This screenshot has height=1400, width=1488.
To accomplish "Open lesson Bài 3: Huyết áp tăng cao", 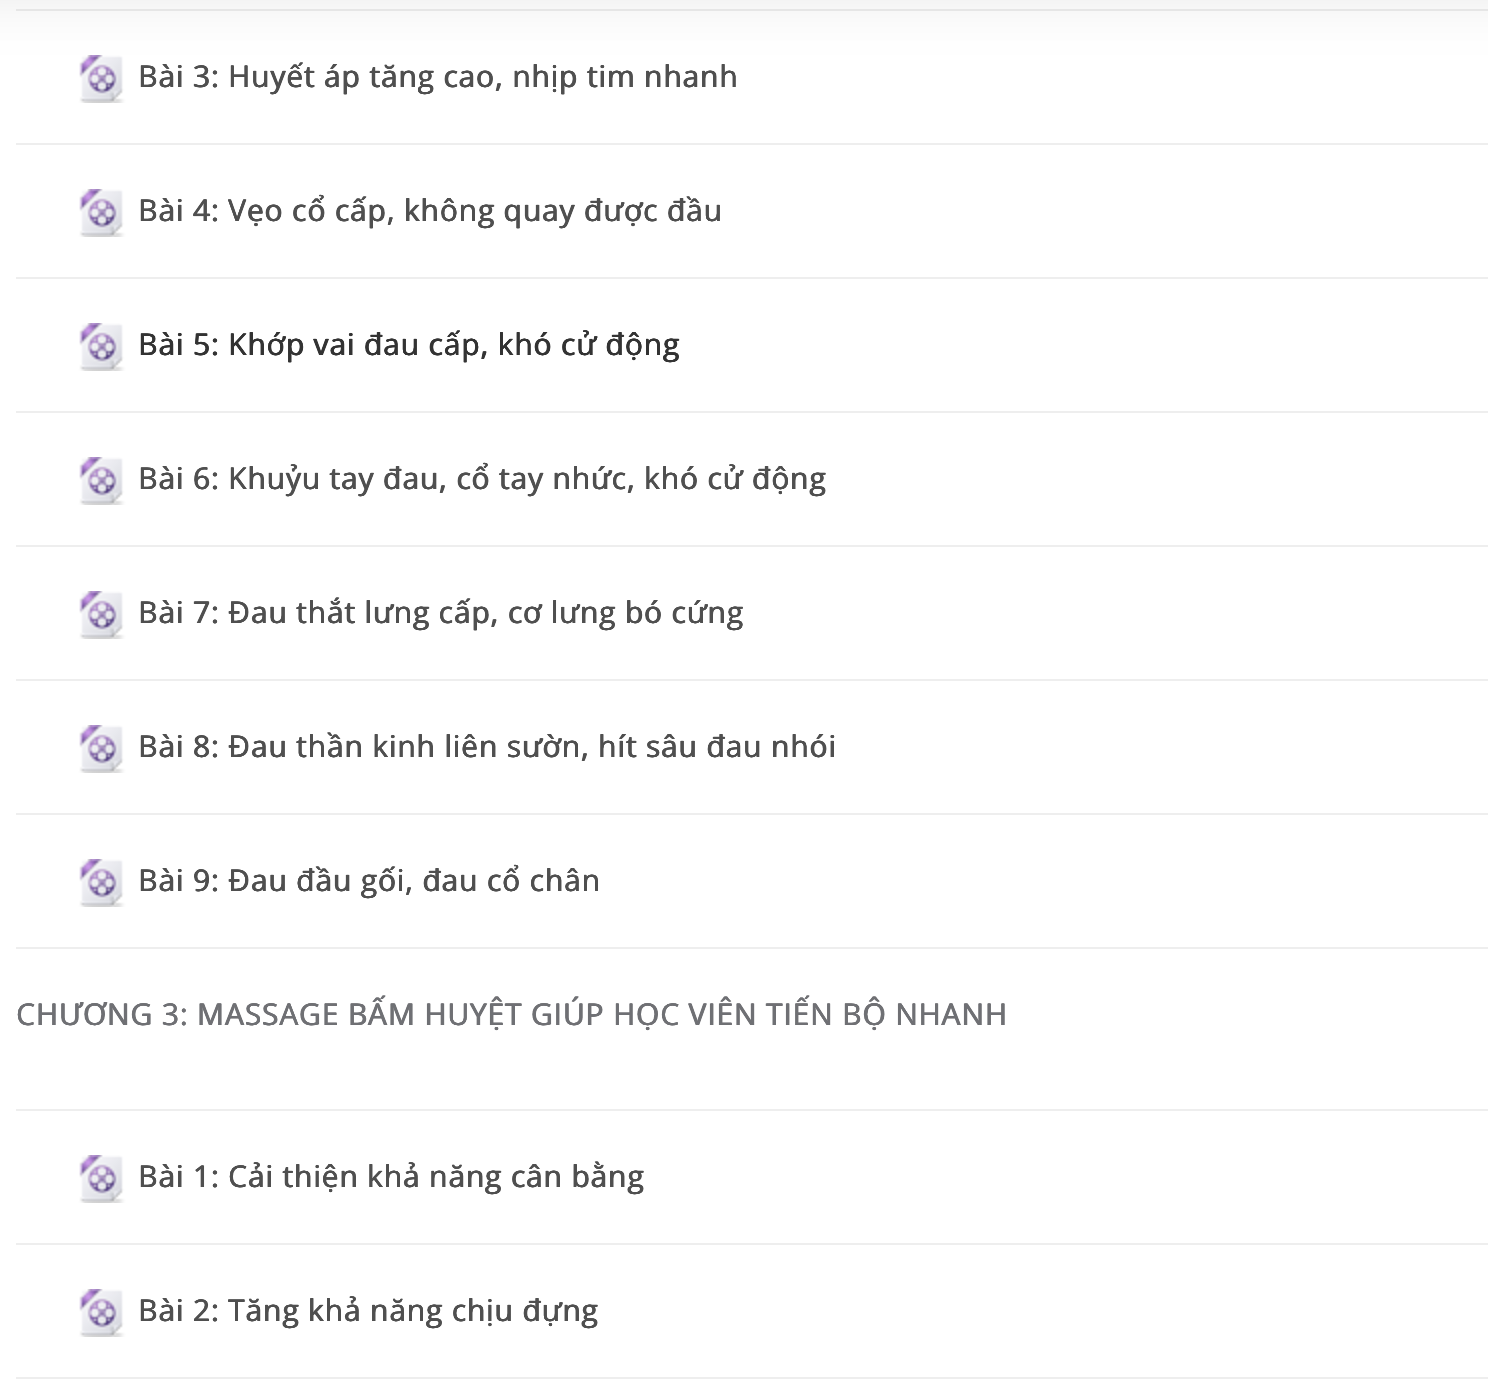I will pos(438,77).
